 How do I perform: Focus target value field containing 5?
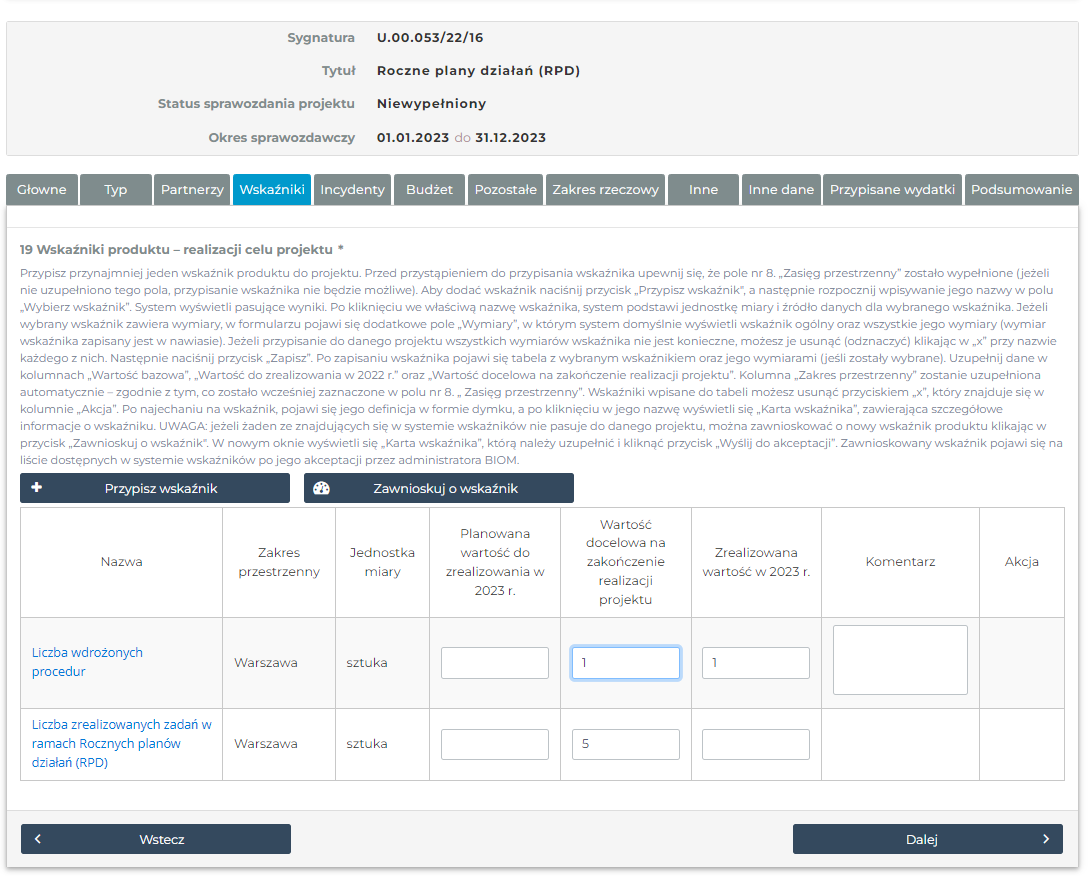point(625,744)
